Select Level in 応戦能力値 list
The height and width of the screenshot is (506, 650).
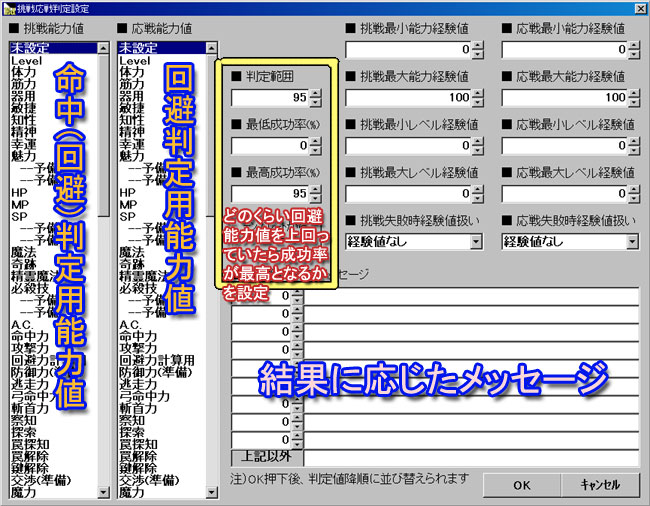coord(135,61)
